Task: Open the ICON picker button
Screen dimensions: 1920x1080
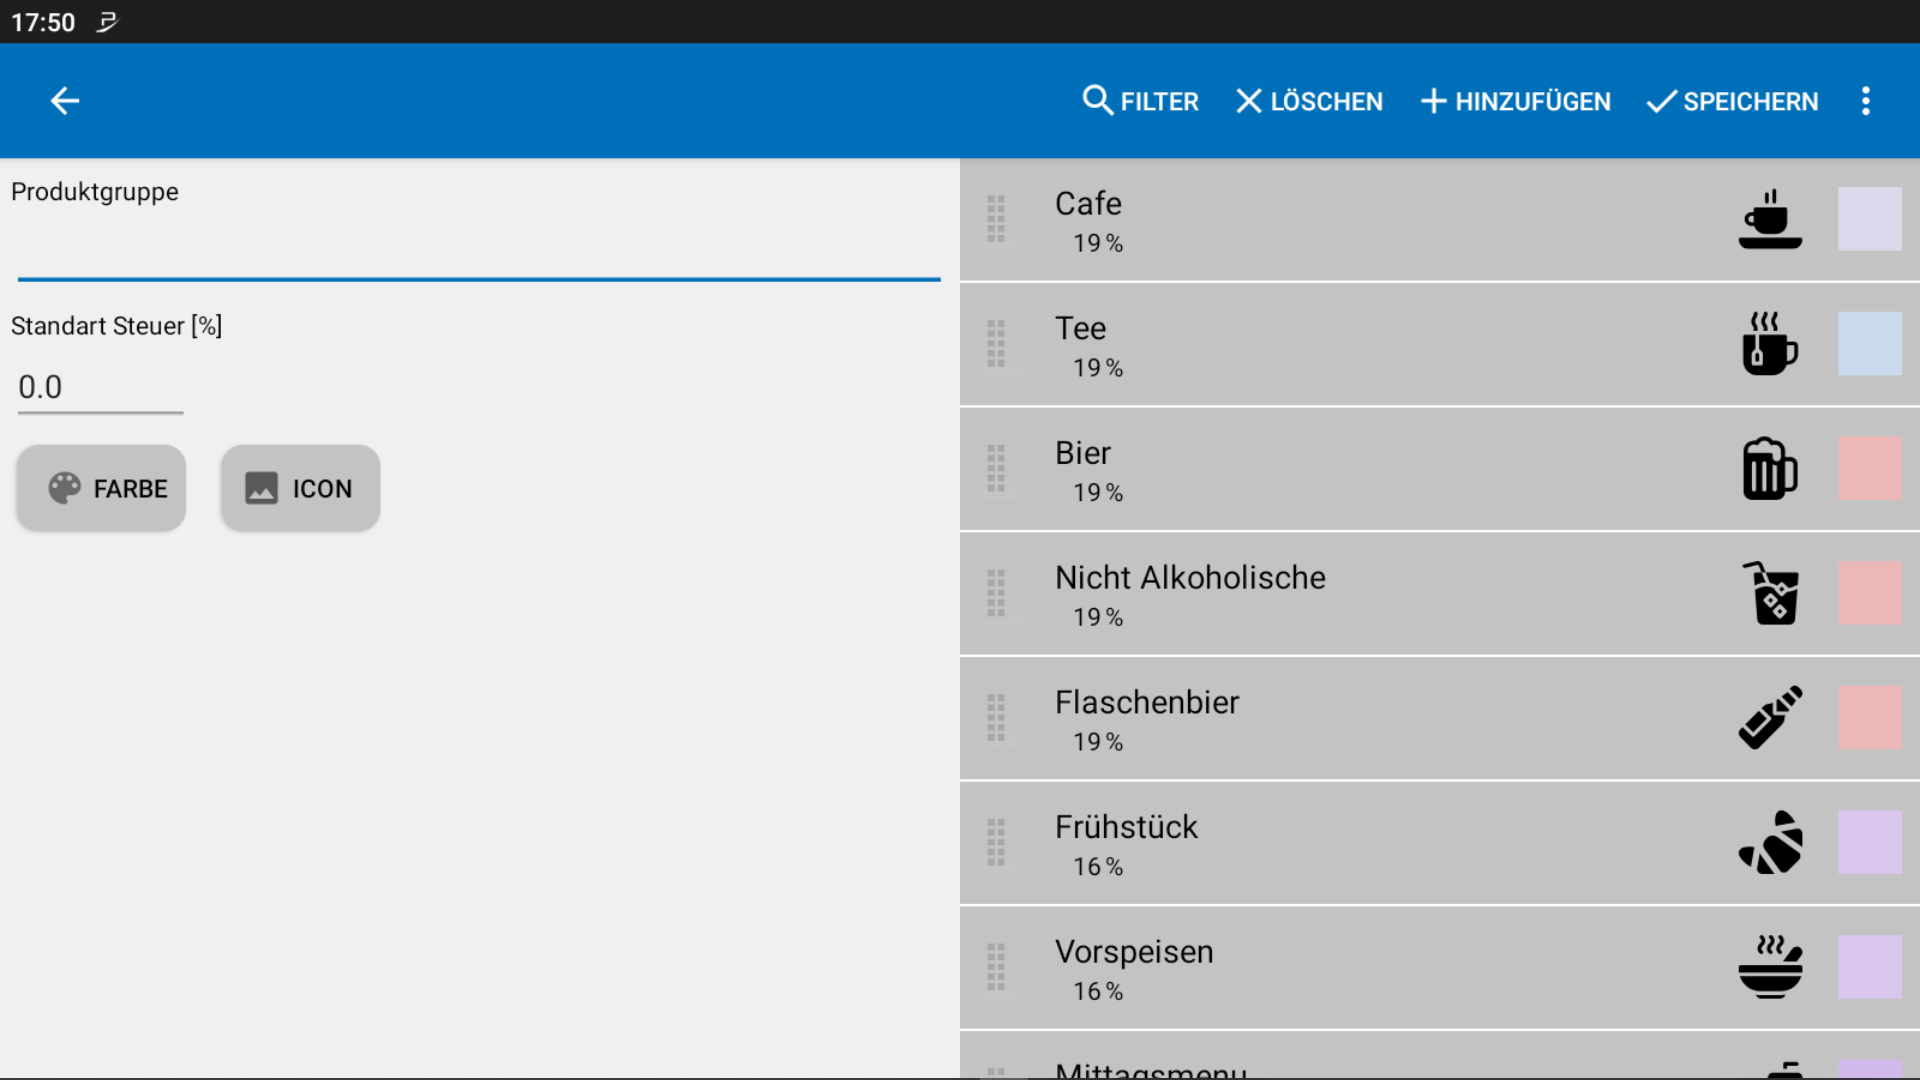Action: (x=299, y=488)
